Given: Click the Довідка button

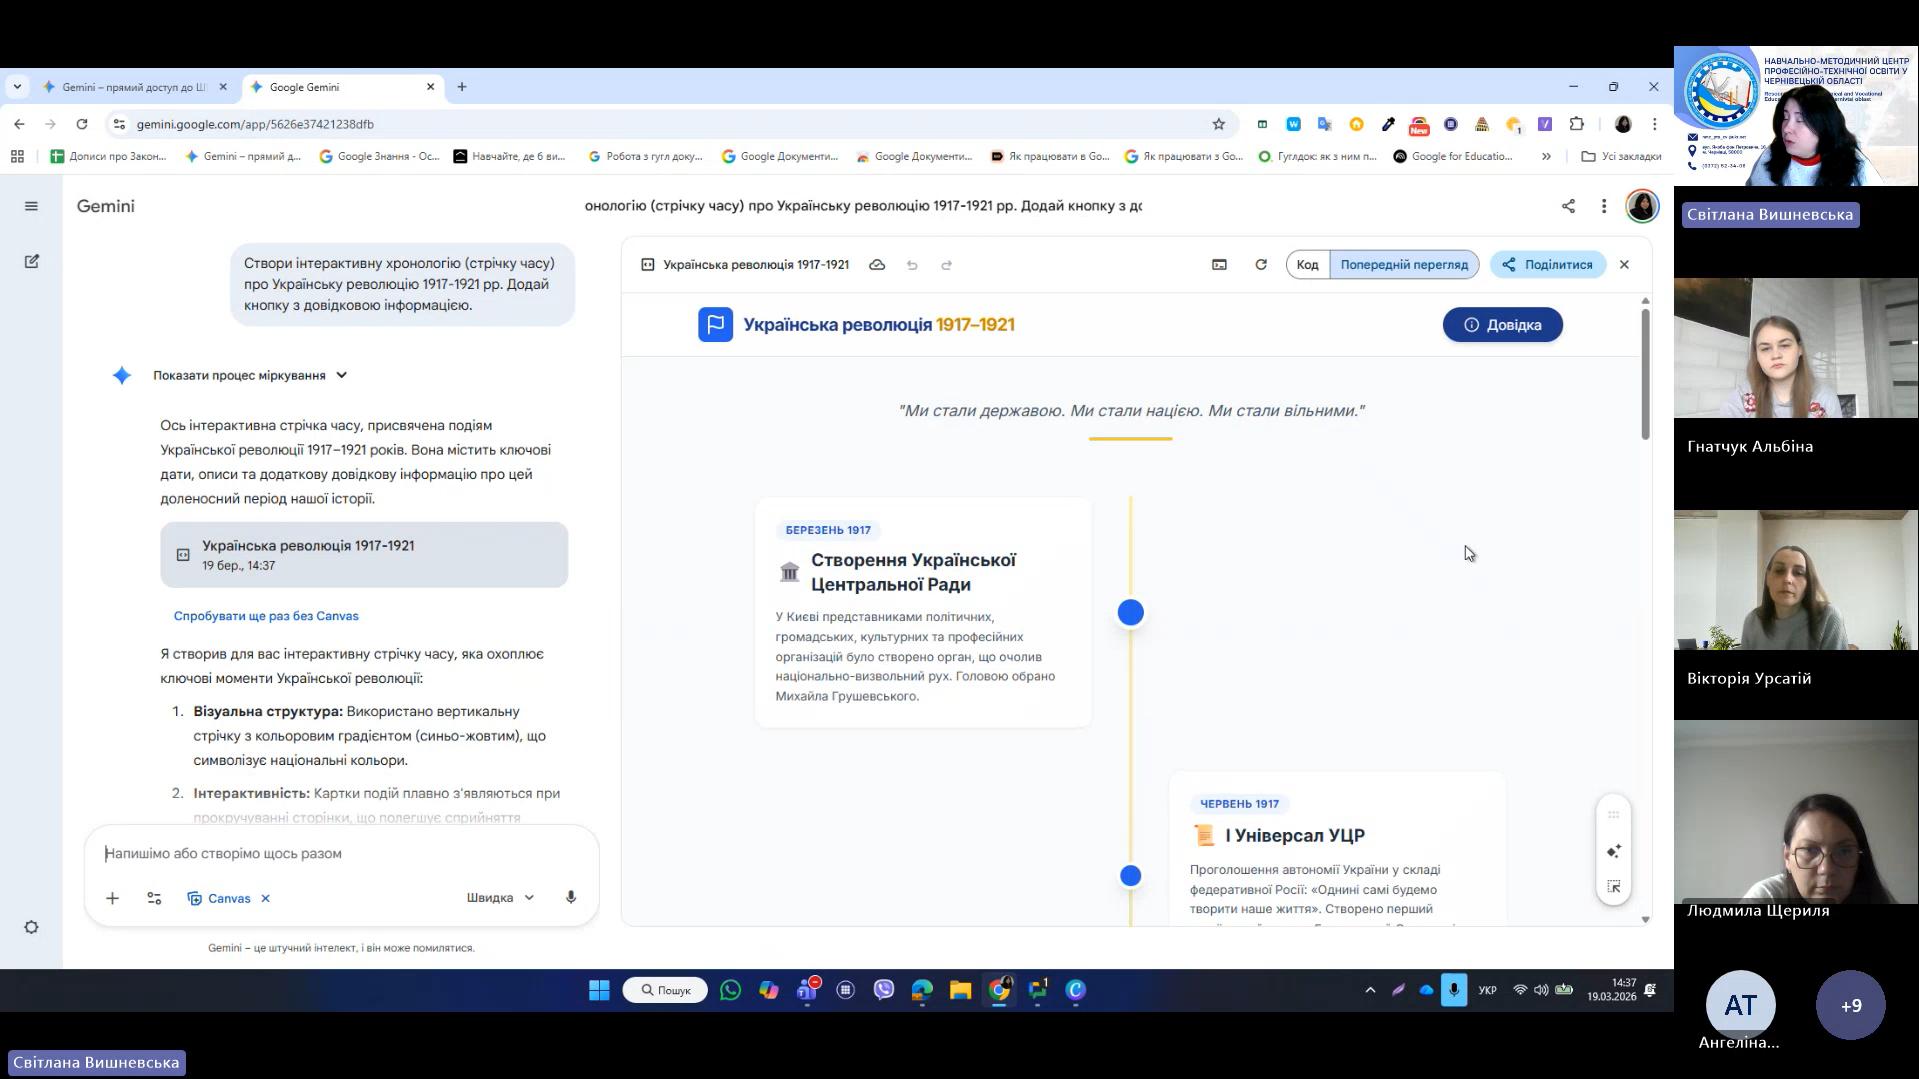Looking at the screenshot, I should (1502, 325).
